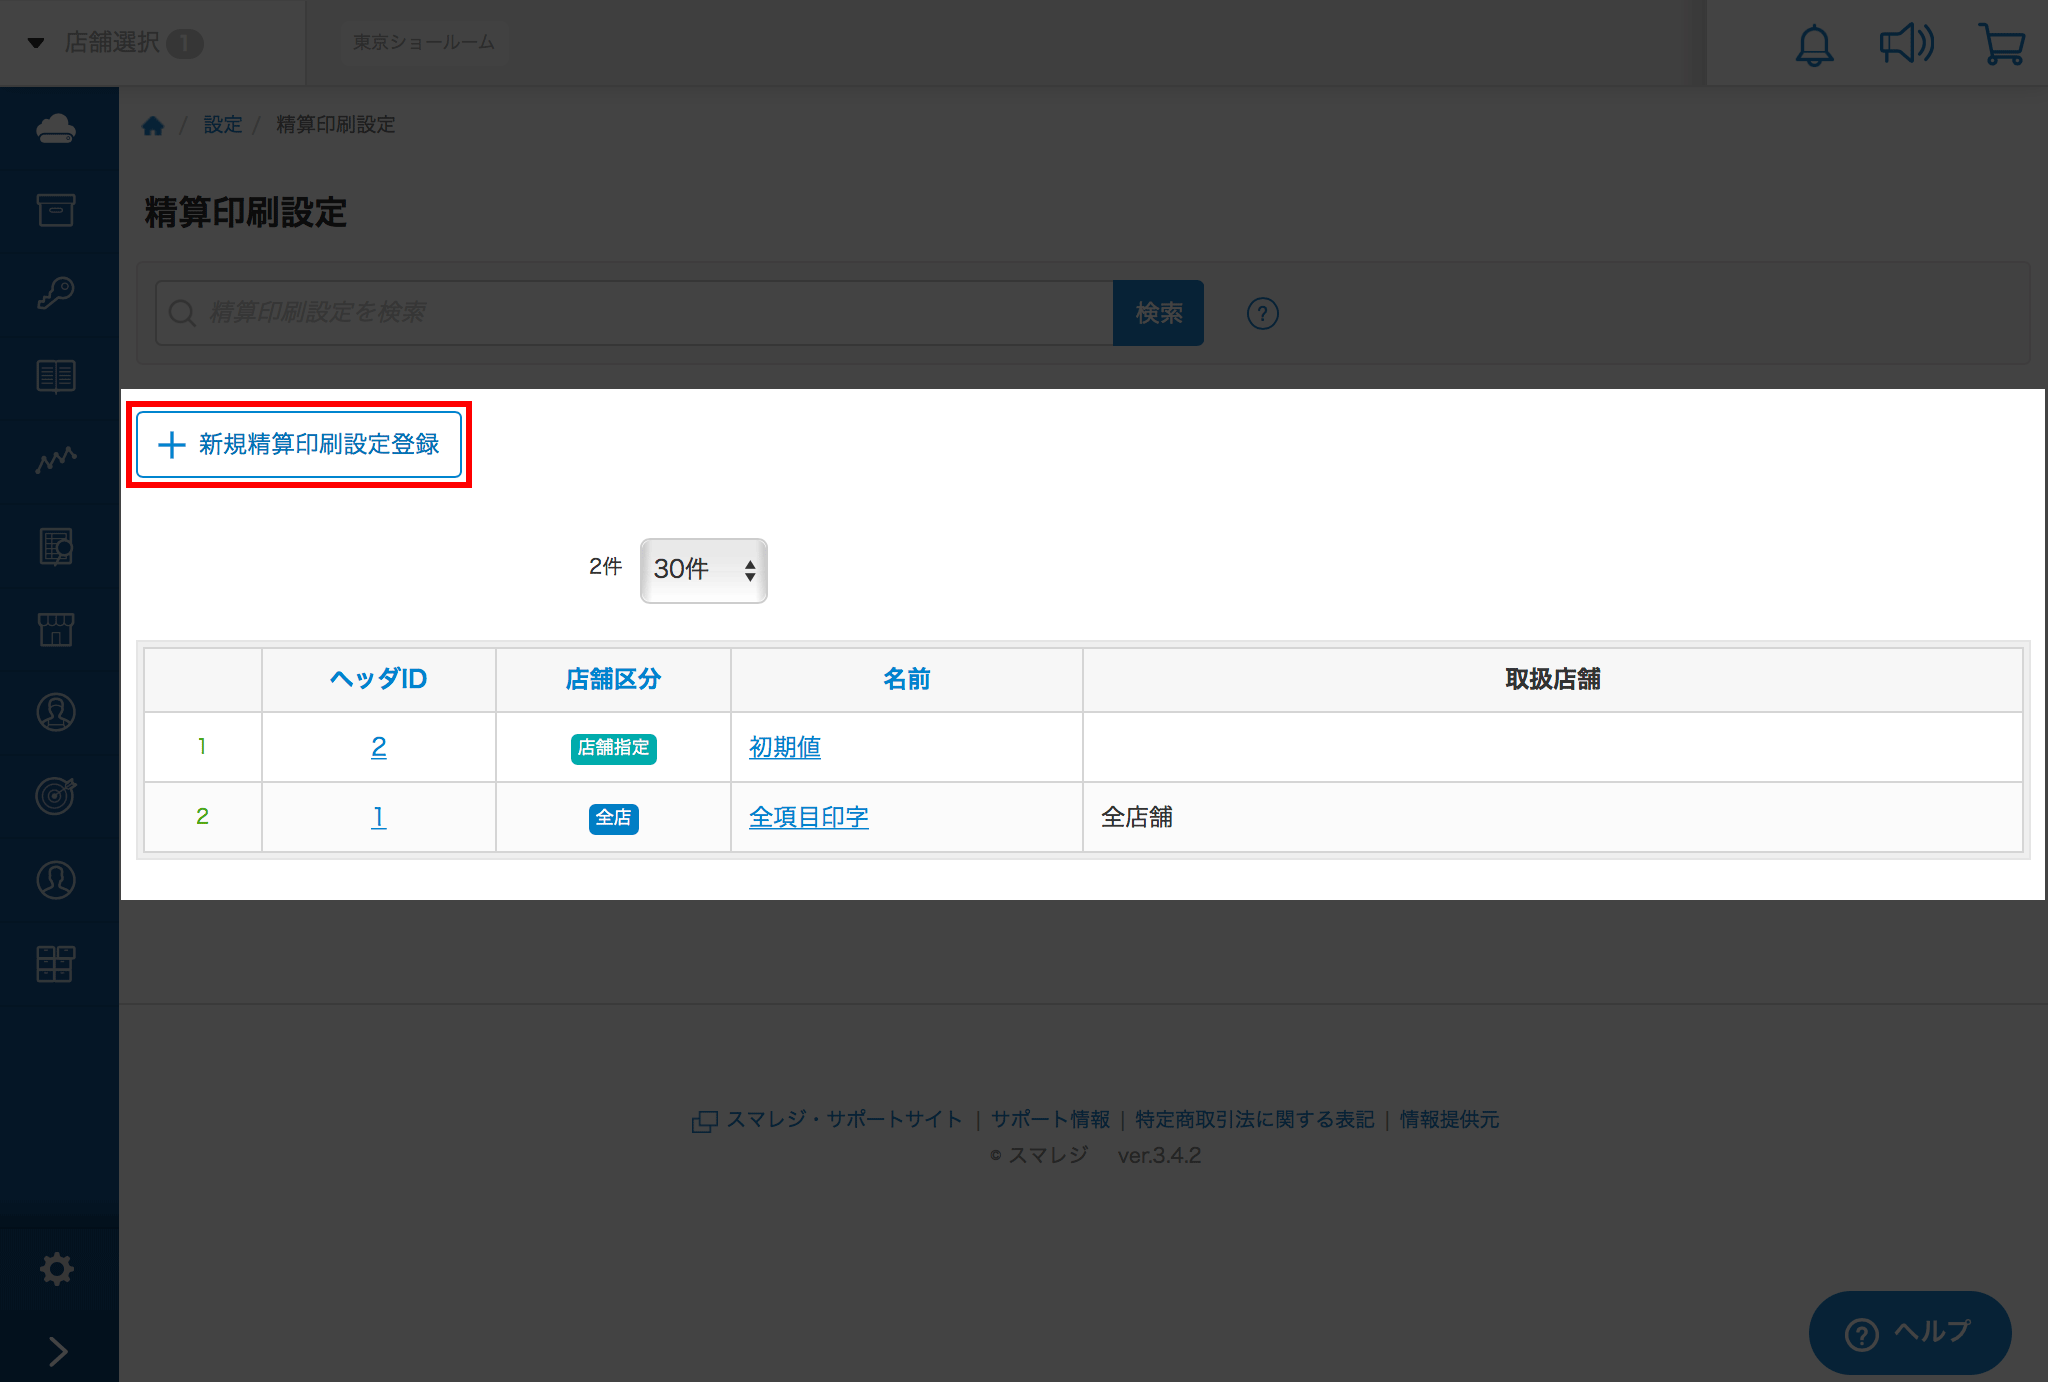The height and width of the screenshot is (1382, 2048).
Task: Click the 設定 breadcrumb link
Action: pyautogui.click(x=222, y=125)
